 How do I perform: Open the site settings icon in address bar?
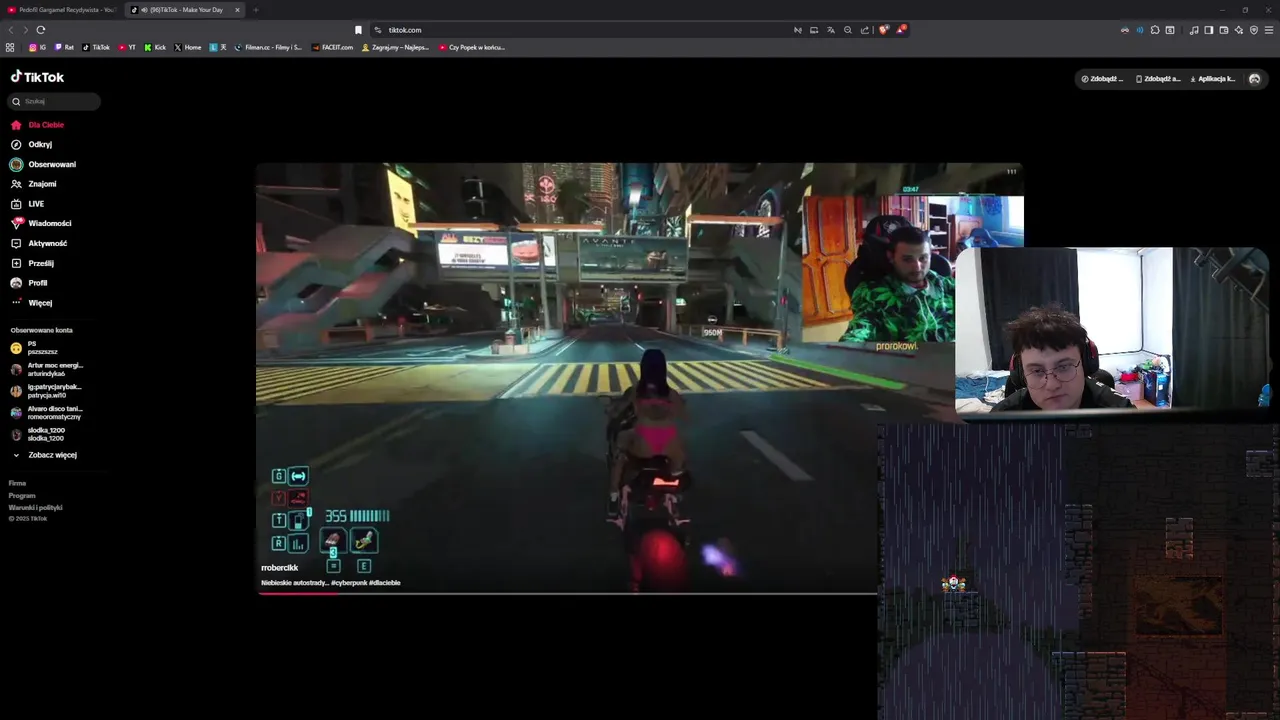click(378, 30)
